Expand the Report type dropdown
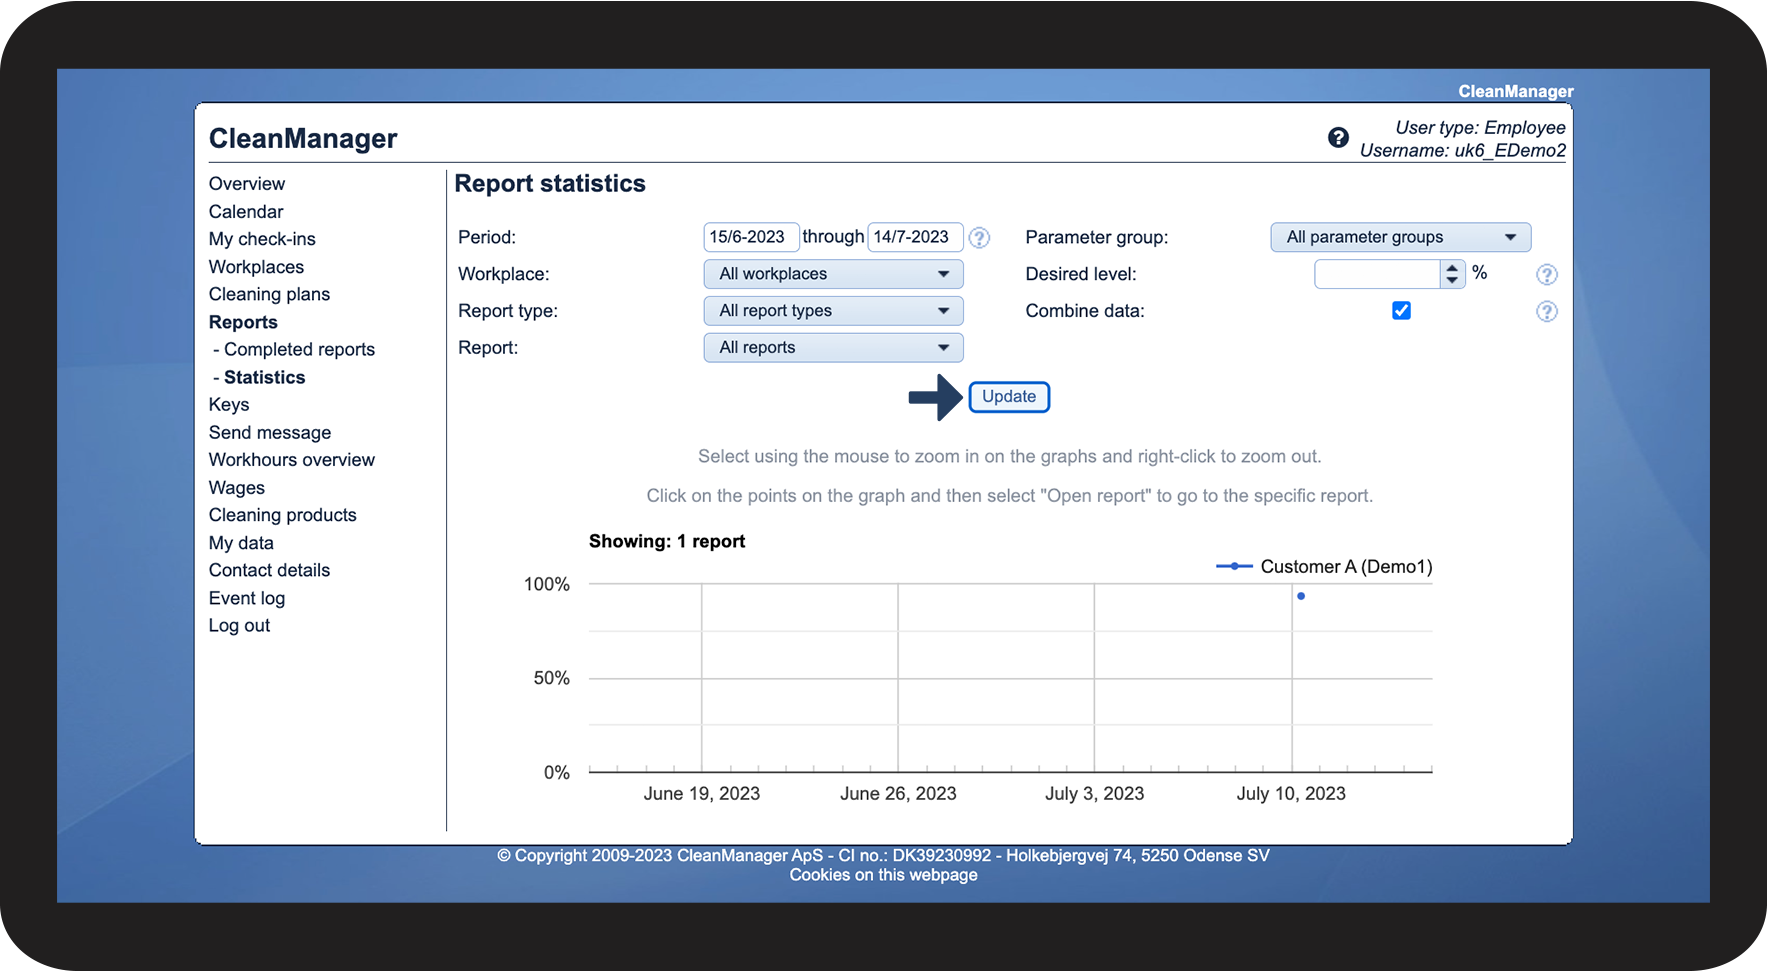This screenshot has width=1767, height=971. coord(833,311)
